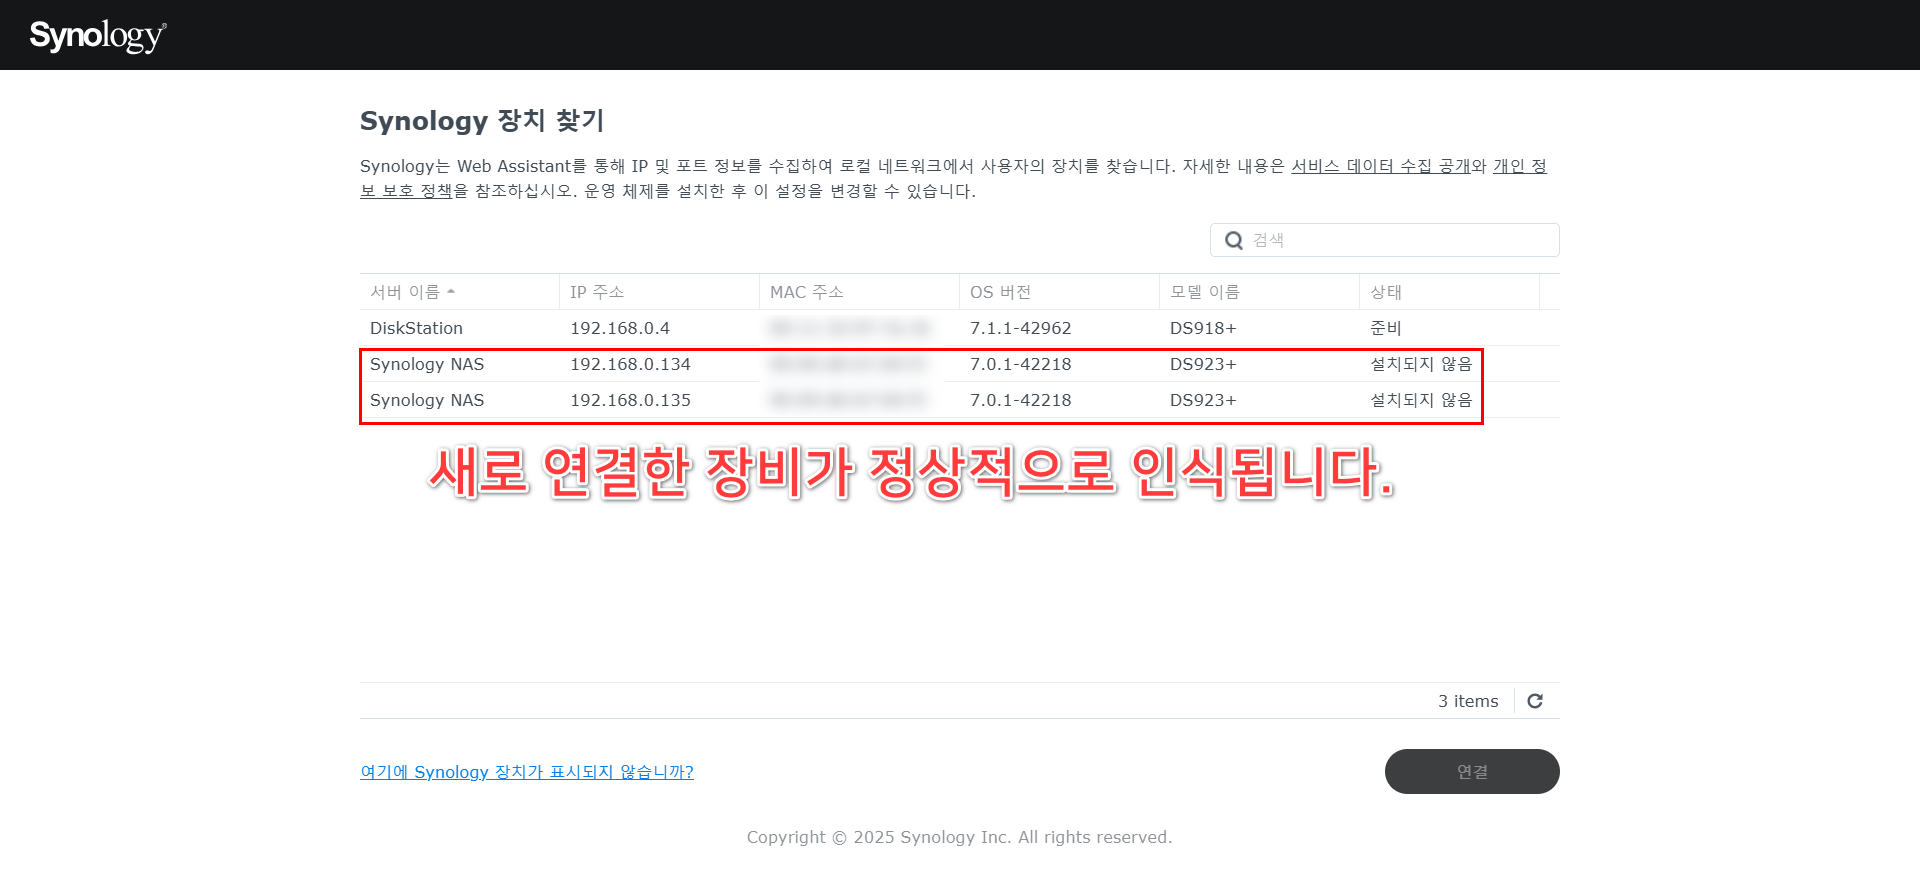This screenshot has width=1920, height=879.
Task: Select Synology NAS row with IP 192.168.0.135
Action: pyautogui.click(x=960, y=400)
